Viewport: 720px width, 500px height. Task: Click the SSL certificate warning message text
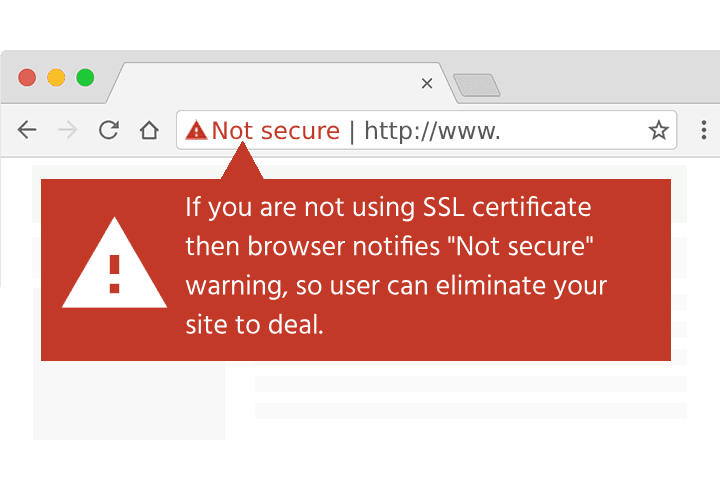pyautogui.click(x=396, y=266)
